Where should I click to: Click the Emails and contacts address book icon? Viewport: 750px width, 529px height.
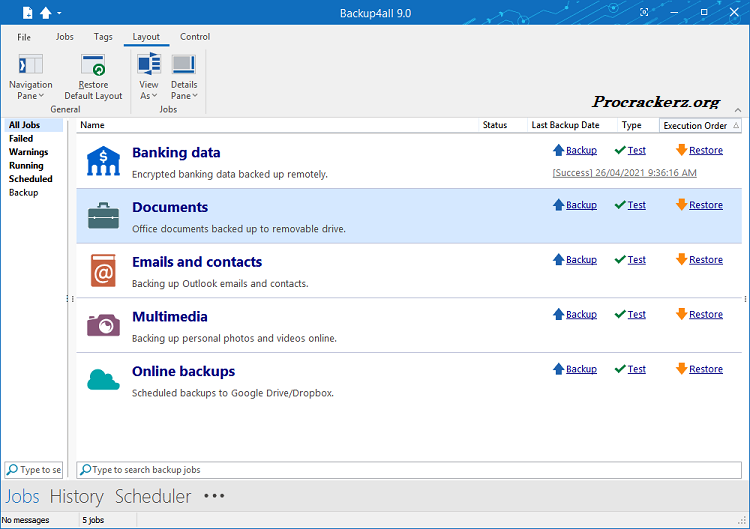103,270
